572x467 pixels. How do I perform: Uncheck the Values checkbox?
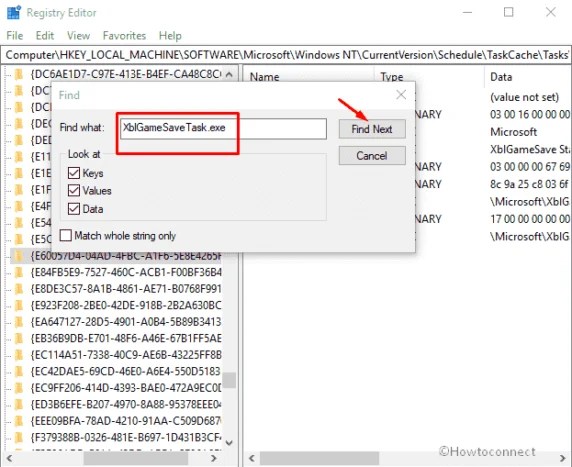pyautogui.click(x=74, y=190)
